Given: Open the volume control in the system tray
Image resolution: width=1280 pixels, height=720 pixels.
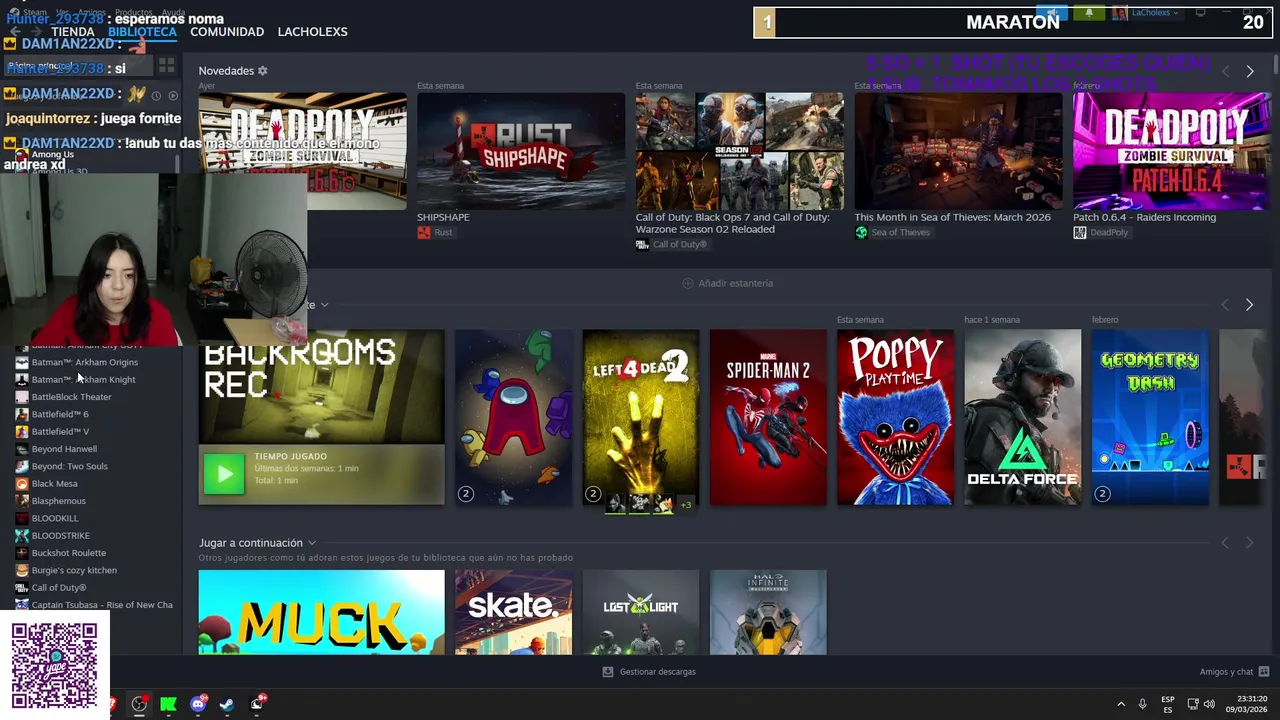Looking at the screenshot, I should pos(1209,704).
